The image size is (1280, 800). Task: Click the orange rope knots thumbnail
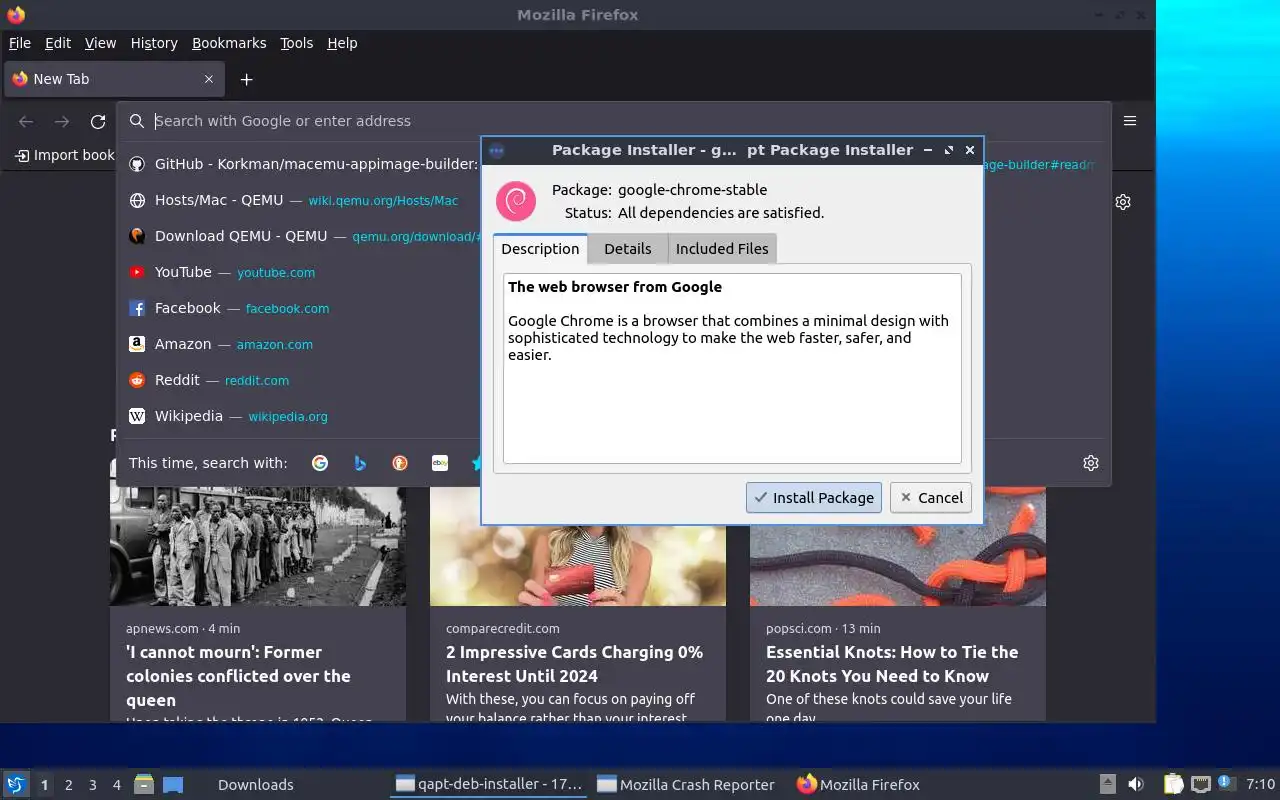pyautogui.click(x=898, y=546)
